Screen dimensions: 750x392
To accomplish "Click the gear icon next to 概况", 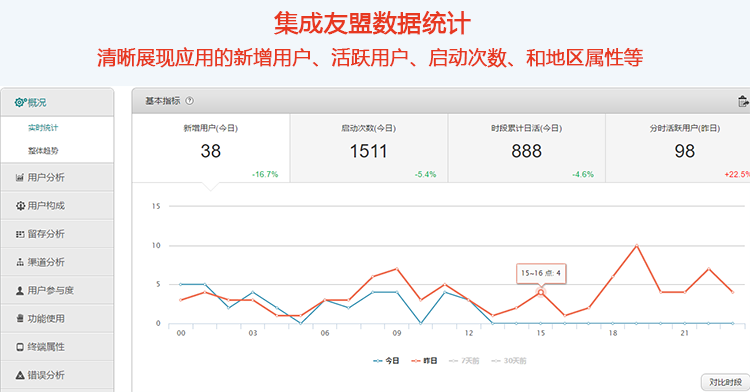I will [x=20, y=102].
